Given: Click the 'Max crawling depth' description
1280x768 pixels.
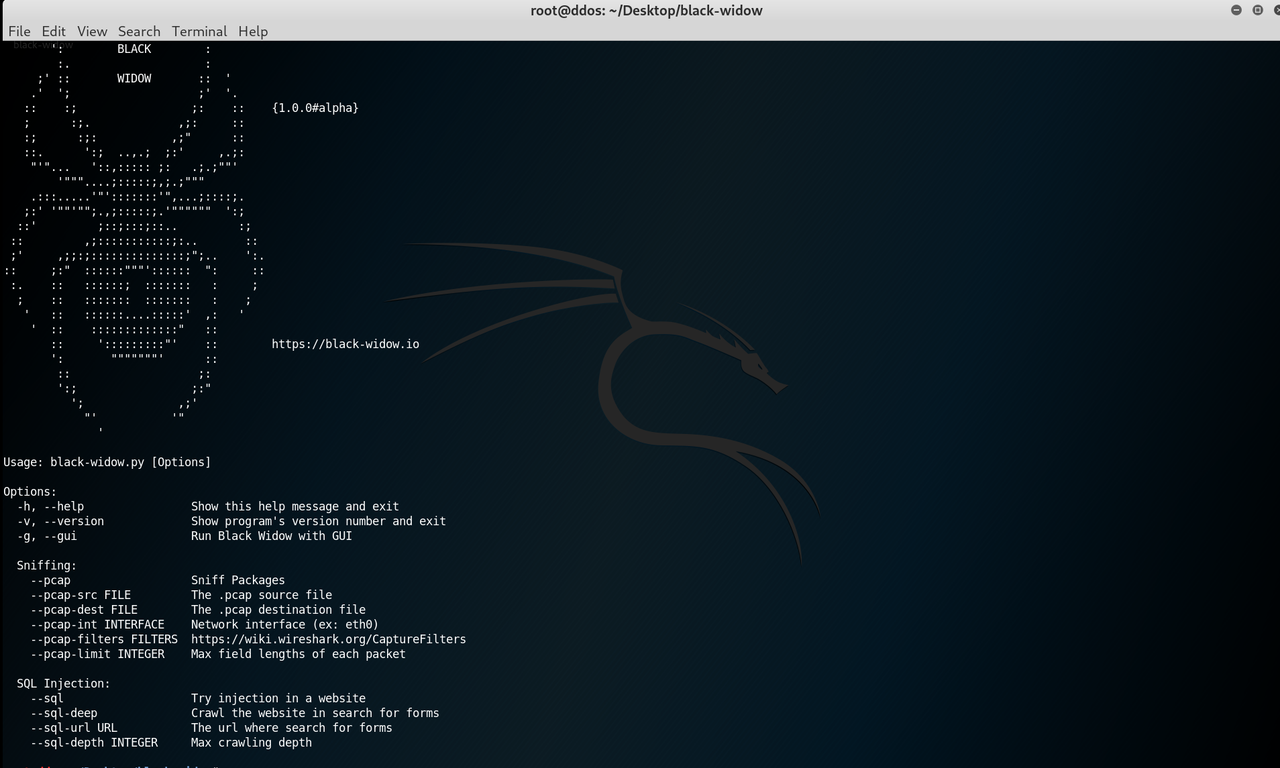Looking at the screenshot, I should tap(251, 742).
